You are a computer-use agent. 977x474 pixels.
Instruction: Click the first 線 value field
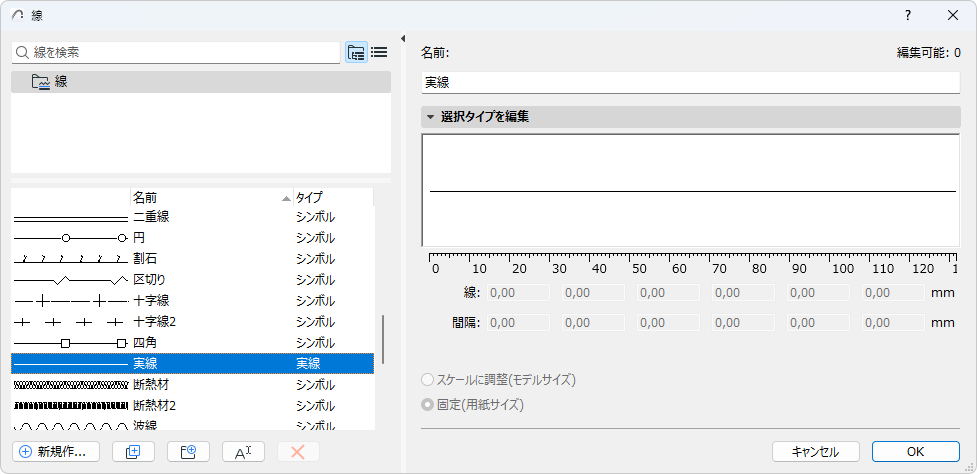pos(518,293)
